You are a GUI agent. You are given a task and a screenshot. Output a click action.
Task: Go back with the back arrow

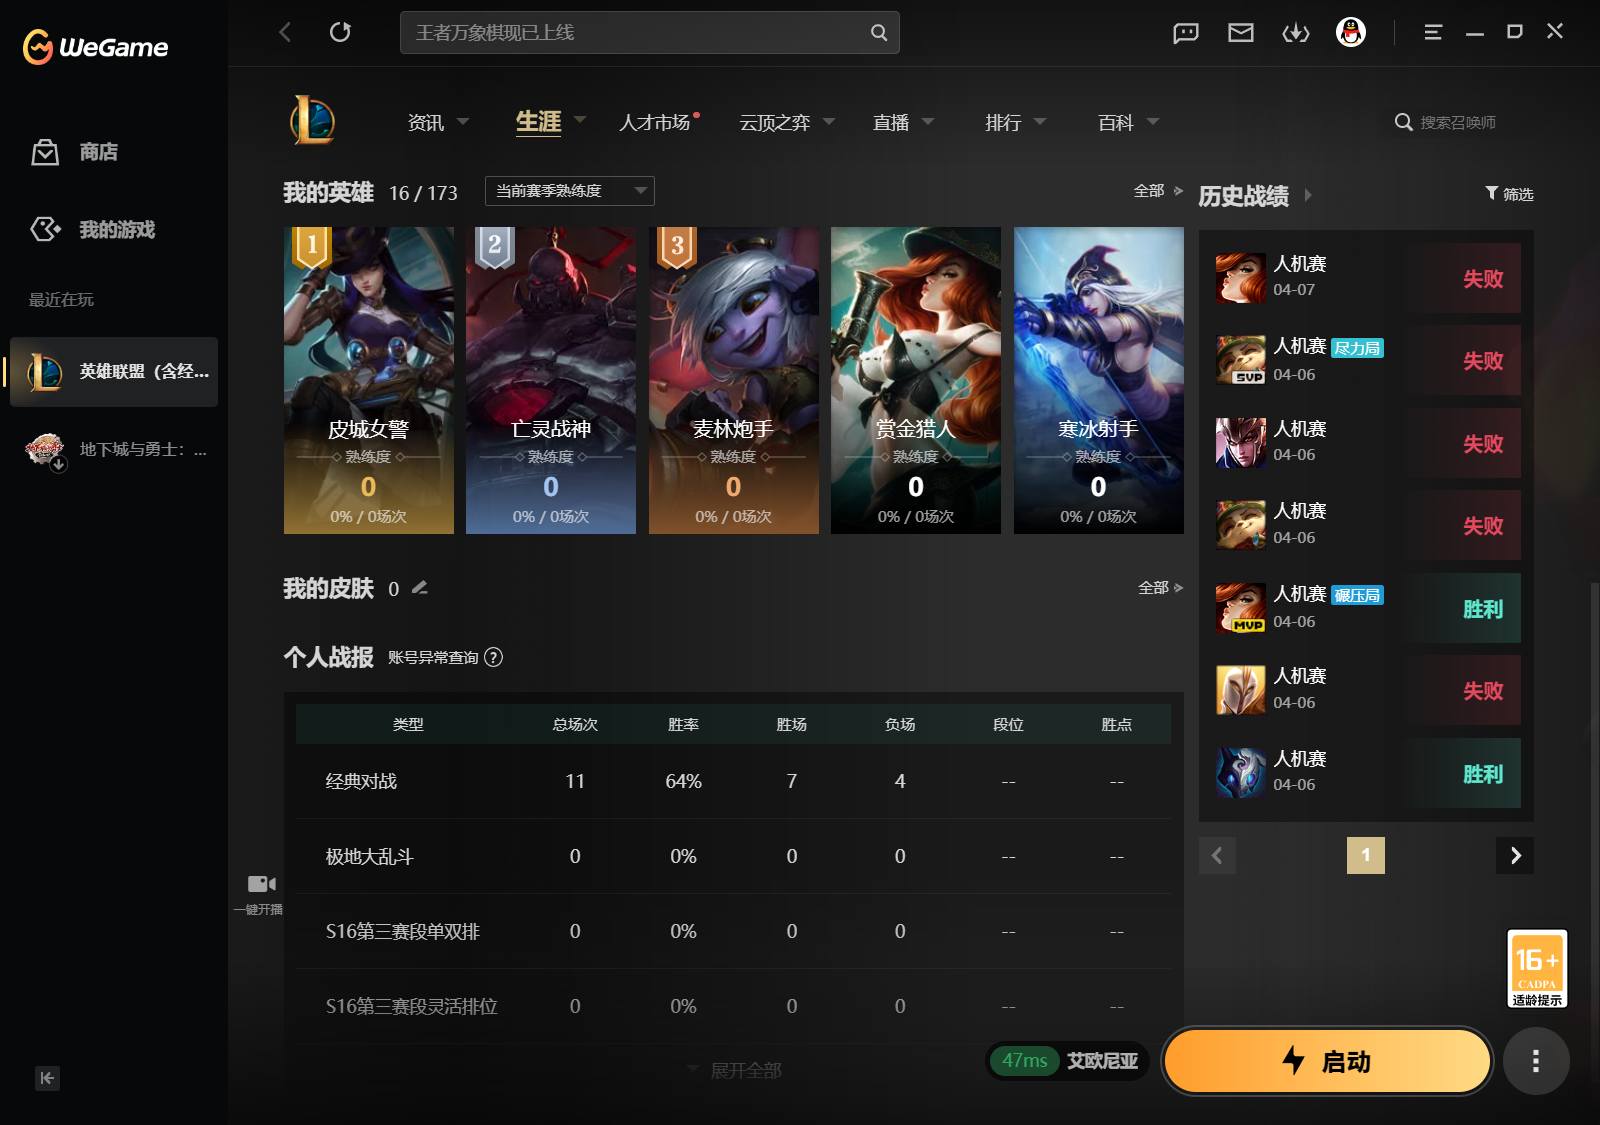pos(285,32)
